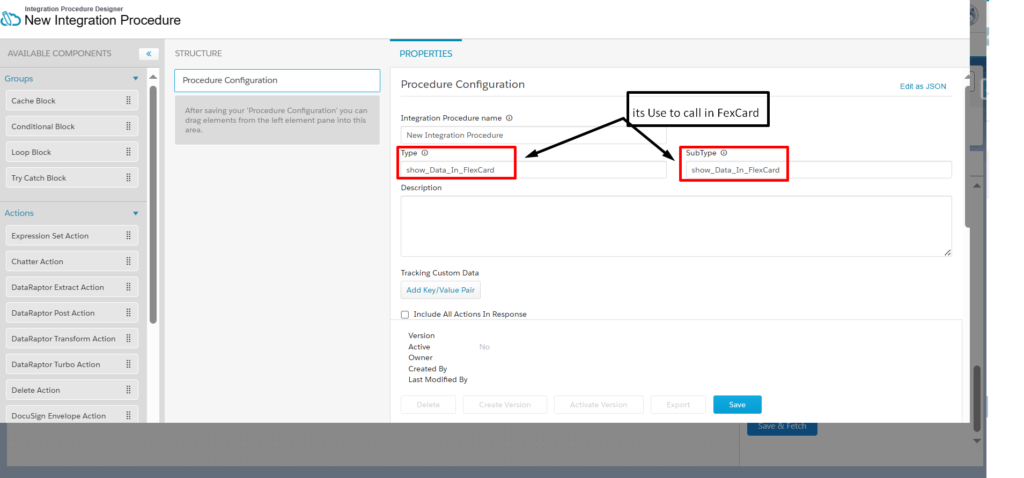Select Procedure Configuration in Structure
Image resolution: width=1024 pixels, height=478 pixels.
click(x=277, y=80)
